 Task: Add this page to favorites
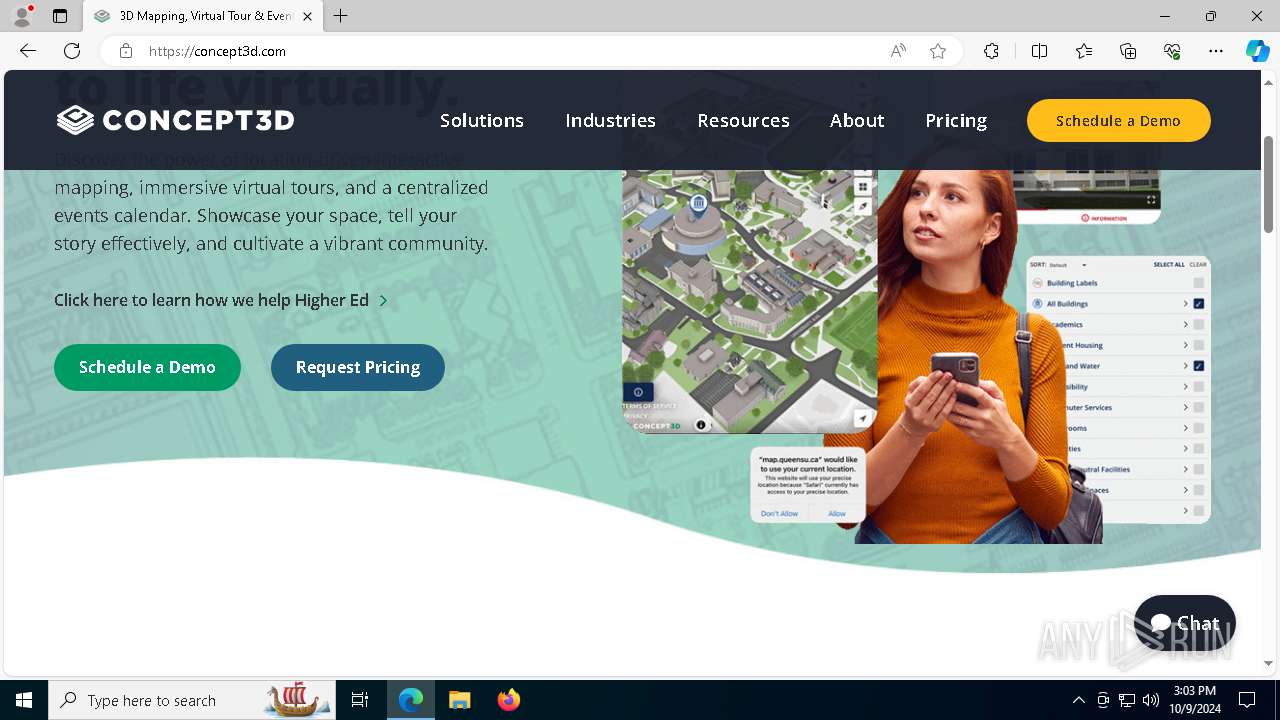pos(938,51)
